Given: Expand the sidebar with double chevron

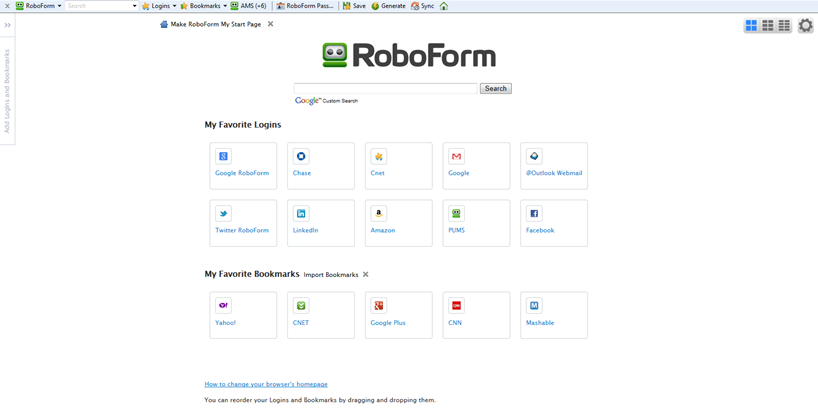Looking at the screenshot, I should coord(7,25).
